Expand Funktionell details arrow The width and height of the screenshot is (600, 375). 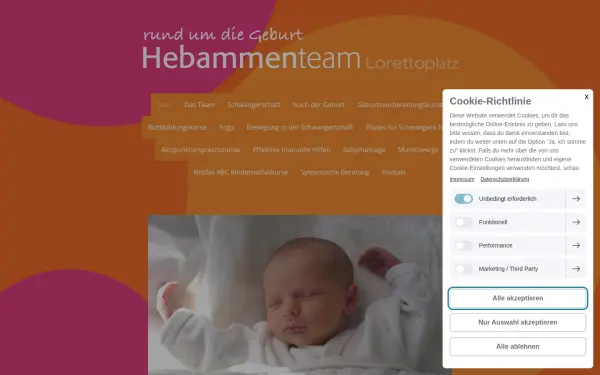click(x=576, y=222)
